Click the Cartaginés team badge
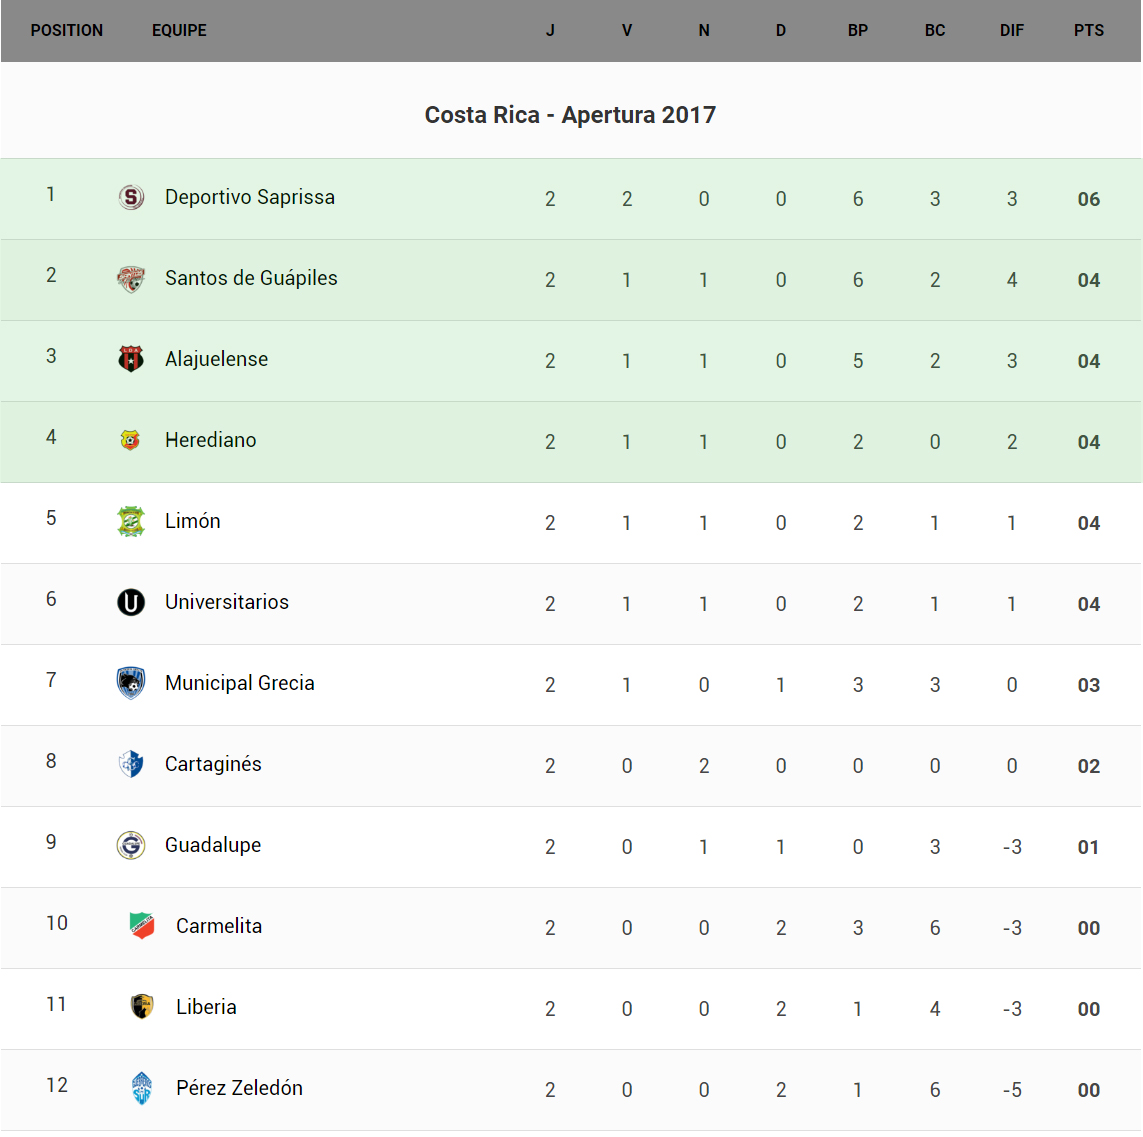Viewport: 1143px width, 1137px height. [x=131, y=765]
